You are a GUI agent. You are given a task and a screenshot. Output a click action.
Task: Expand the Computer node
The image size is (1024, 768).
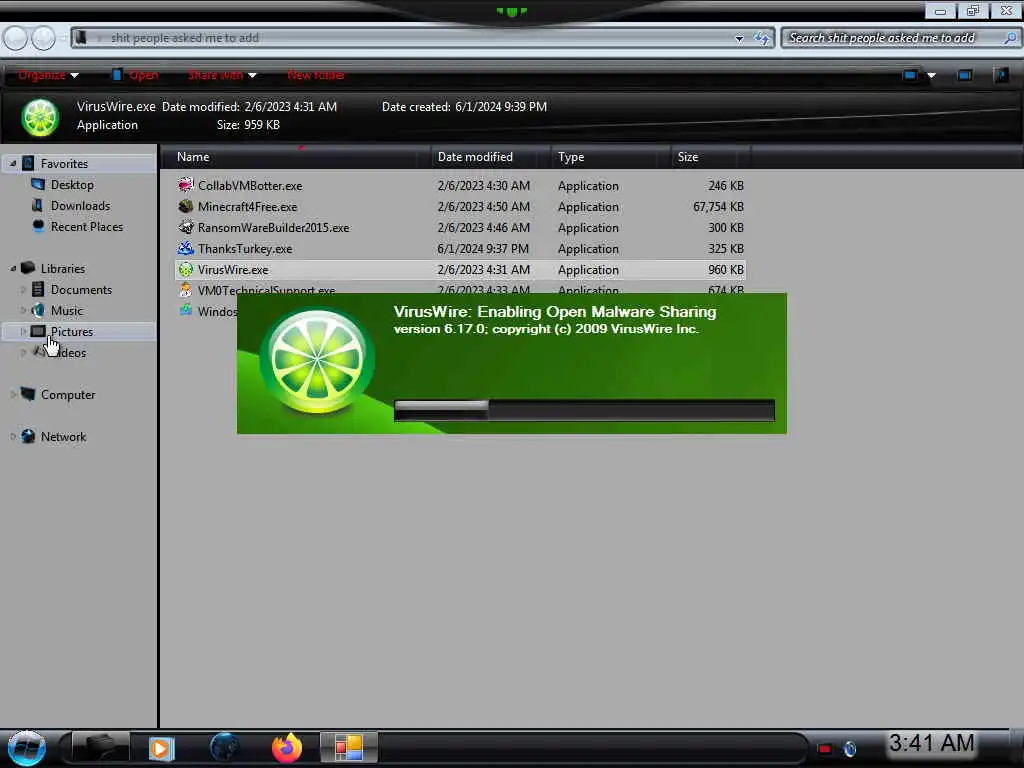click(12, 394)
